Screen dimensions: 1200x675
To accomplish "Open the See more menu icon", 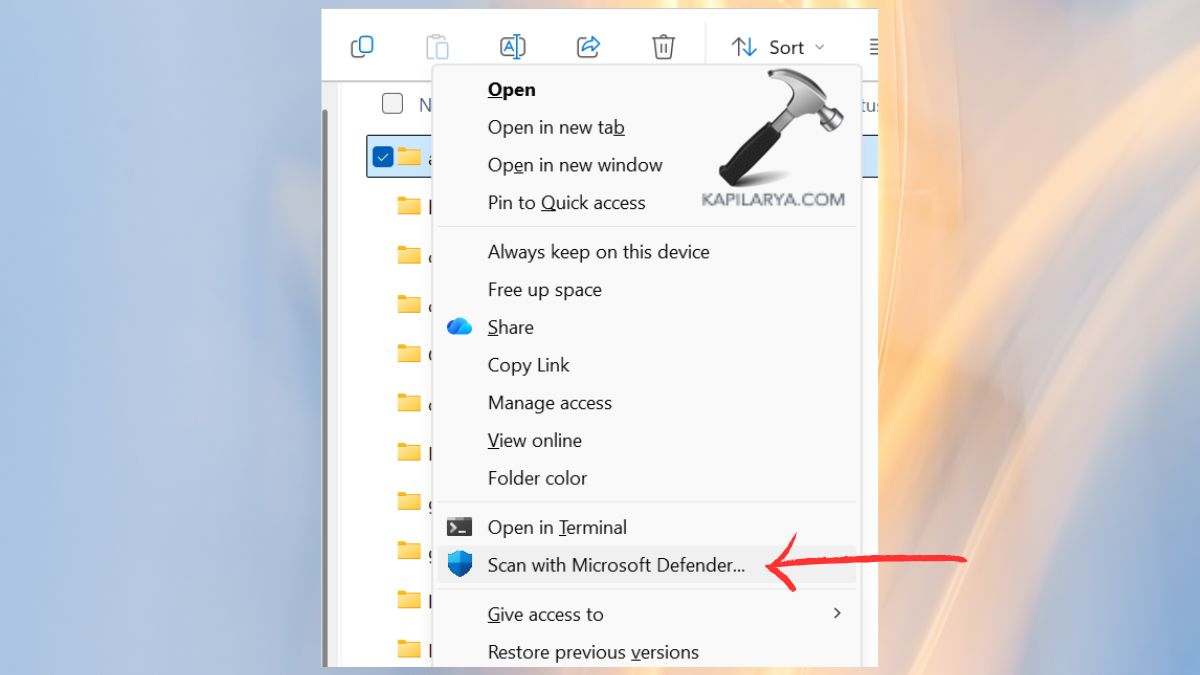I will [872, 46].
